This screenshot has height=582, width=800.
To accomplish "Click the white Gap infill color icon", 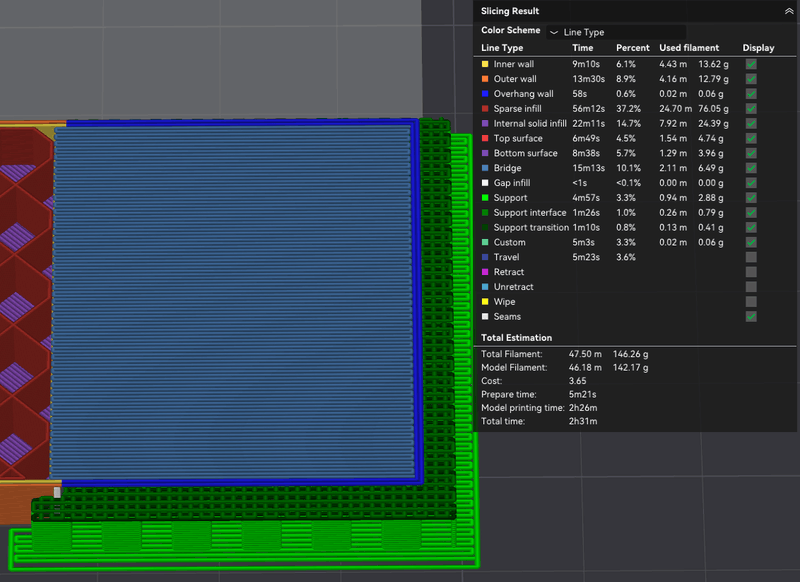I will 485,183.
